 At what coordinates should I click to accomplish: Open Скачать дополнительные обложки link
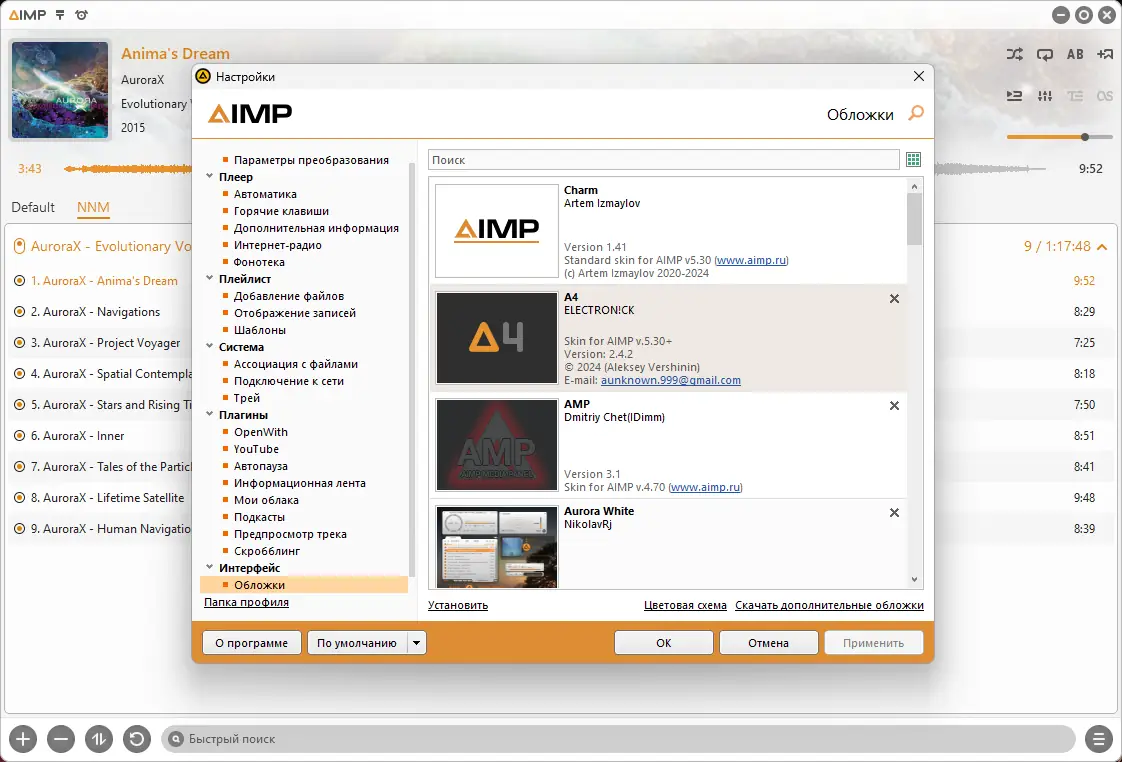(829, 605)
